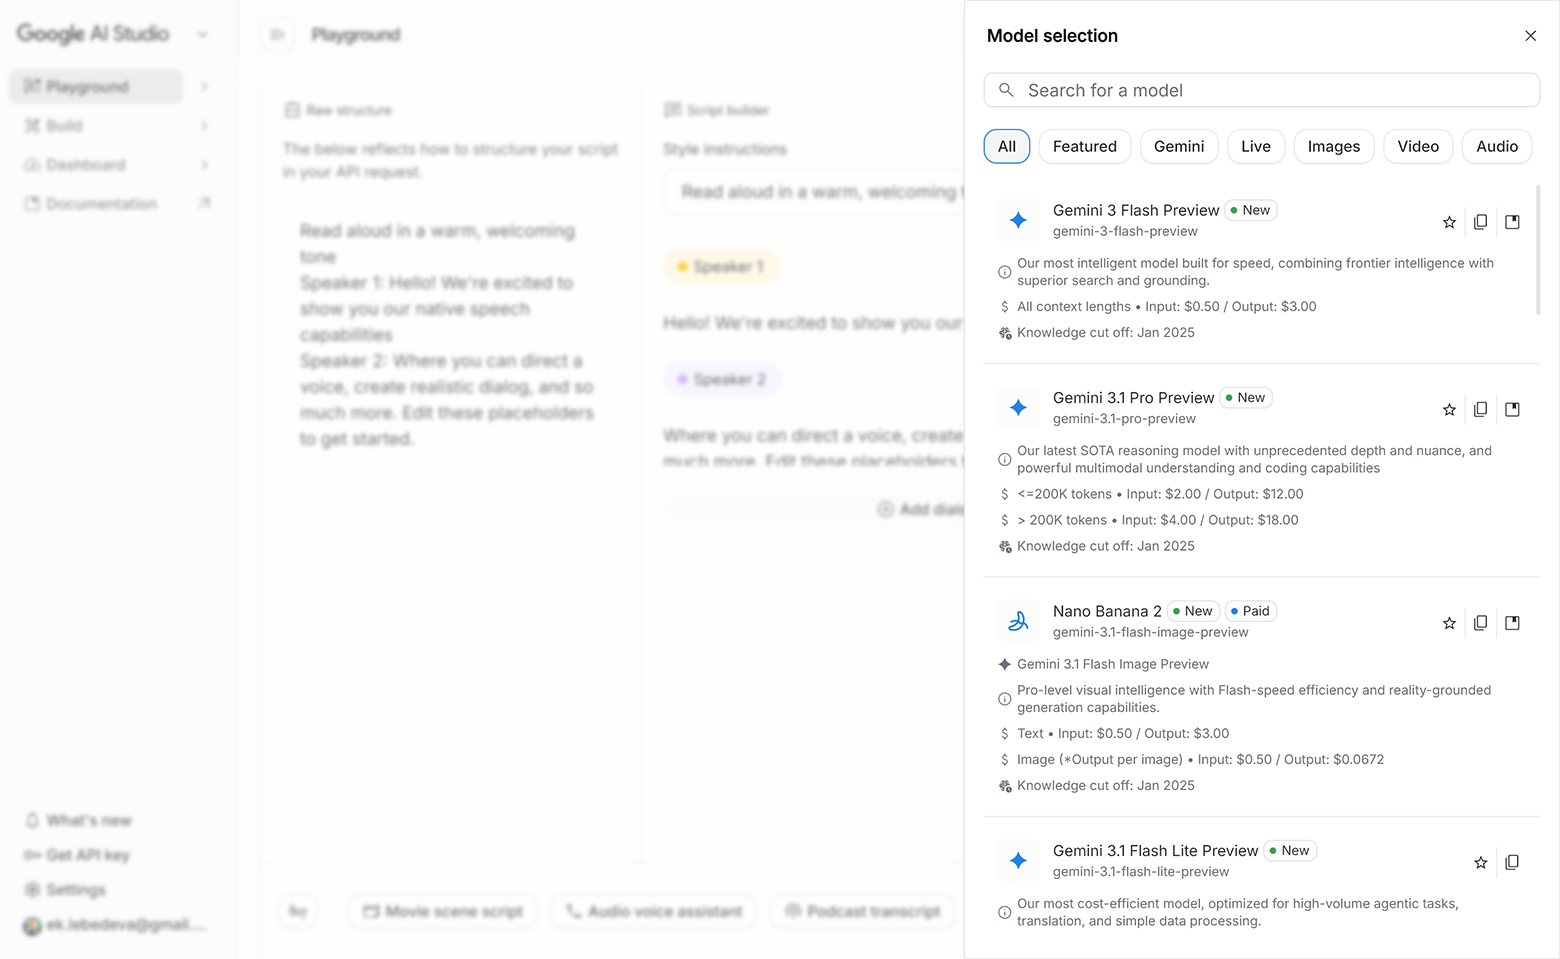Click the Dashboard icon in the sidebar
The image size is (1560, 959).
(31, 164)
